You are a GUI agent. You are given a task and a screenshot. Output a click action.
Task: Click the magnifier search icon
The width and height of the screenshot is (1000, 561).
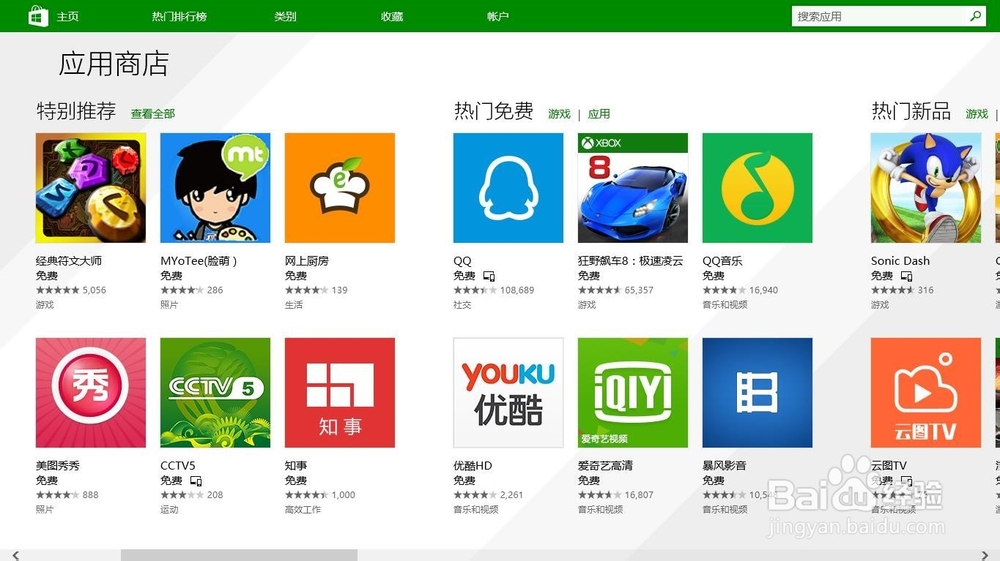point(976,17)
